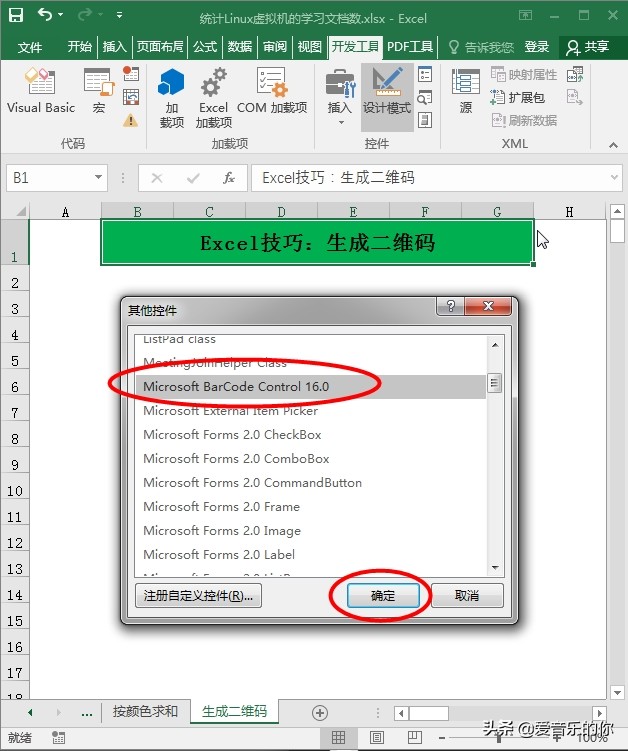Click control list scroll down arrow
The width and height of the screenshot is (628, 751).
click(x=495, y=568)
